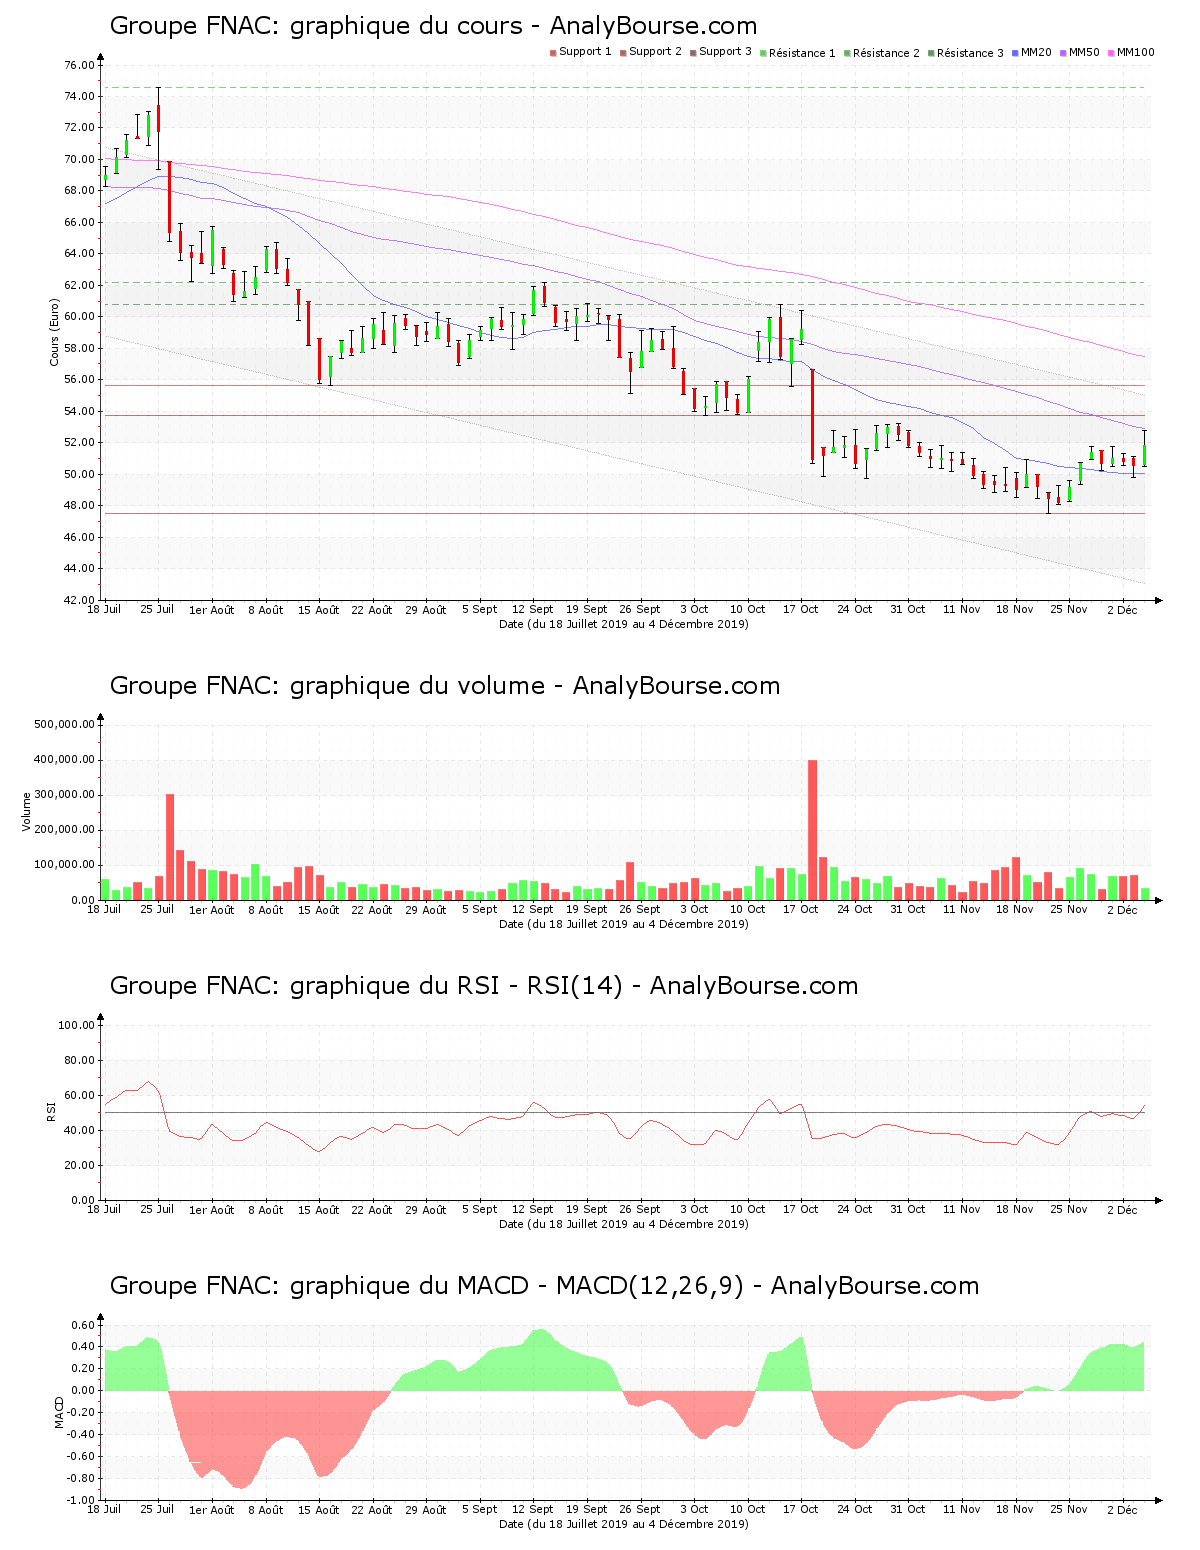Click '3 Oct' date label on MACD chart
This screenshot has width=1200, height=1550.
coord(694,1509)
